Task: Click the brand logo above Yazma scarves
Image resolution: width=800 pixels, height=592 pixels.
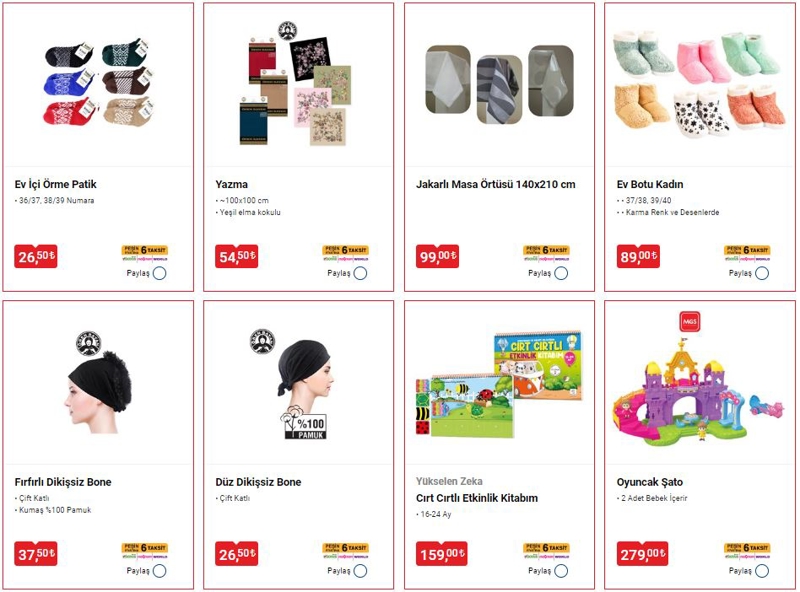Action: point(287,31)
